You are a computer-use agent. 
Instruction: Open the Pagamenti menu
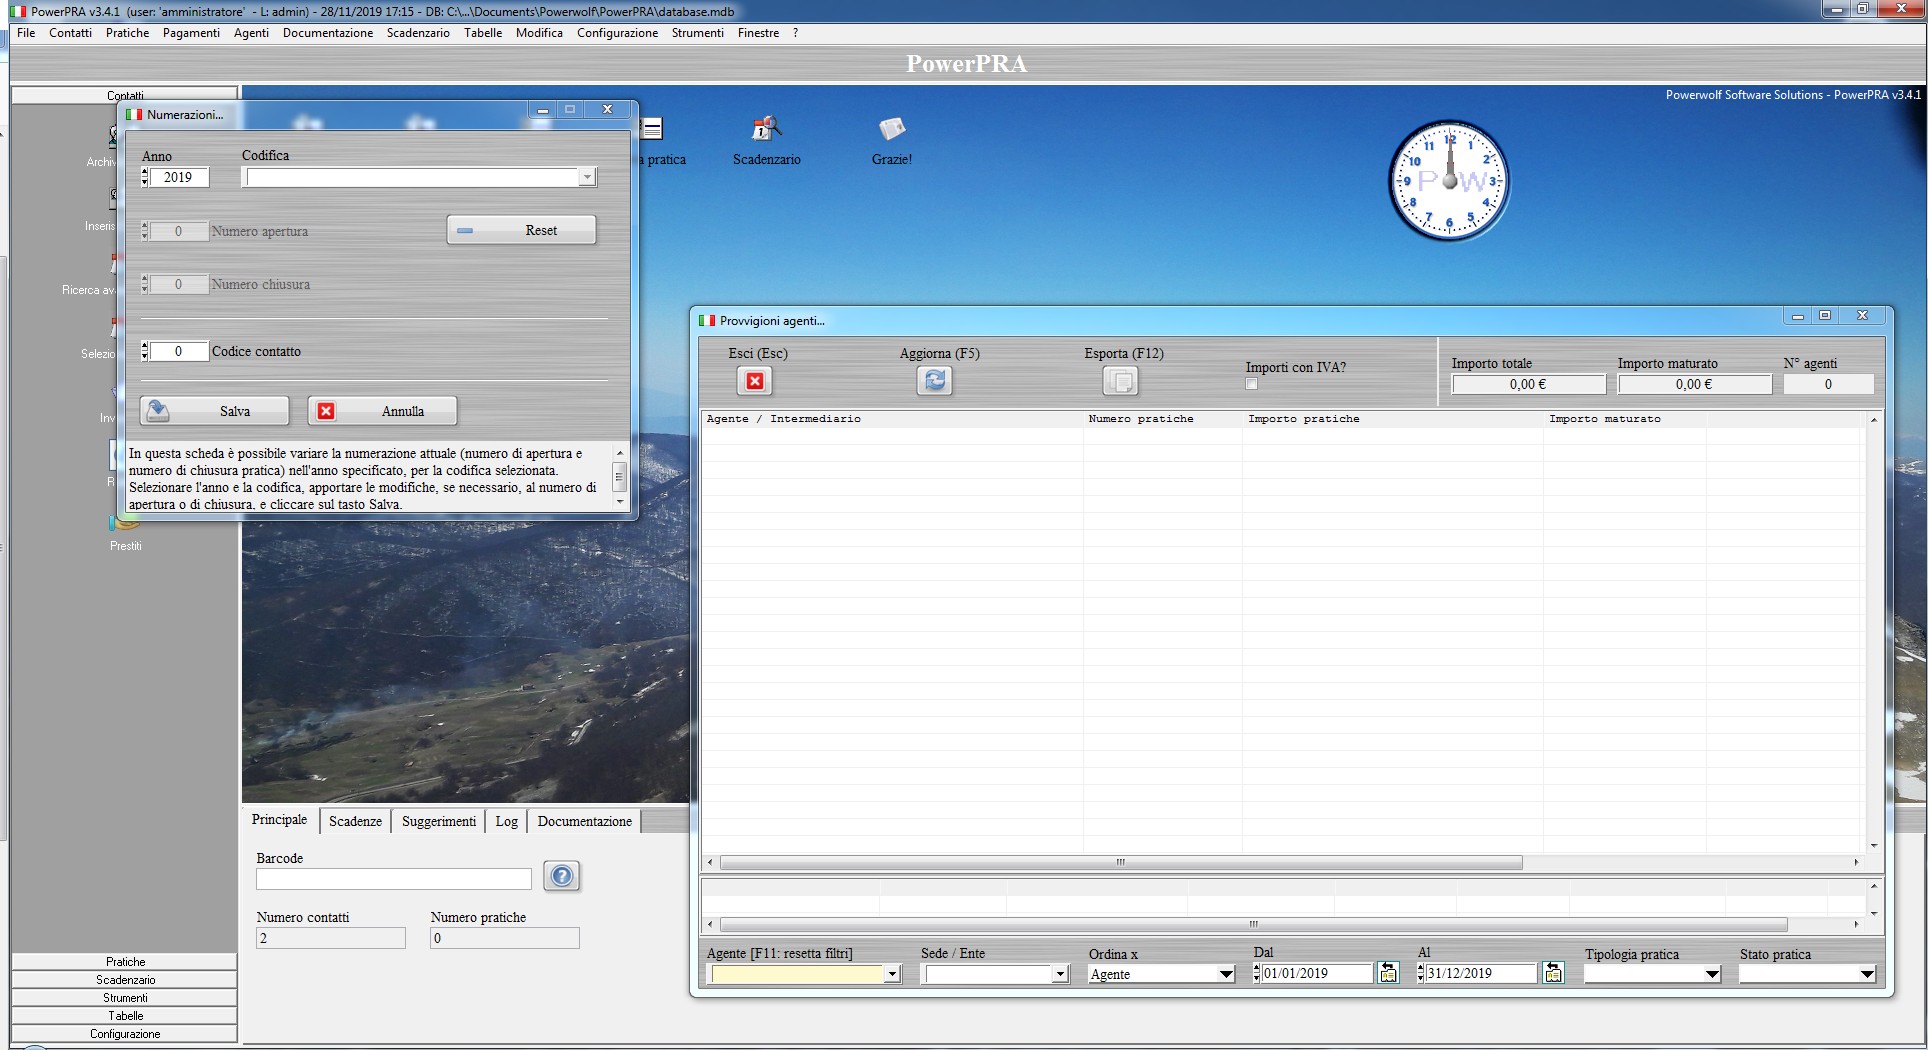pyautogui.click(x=191, y=33)
